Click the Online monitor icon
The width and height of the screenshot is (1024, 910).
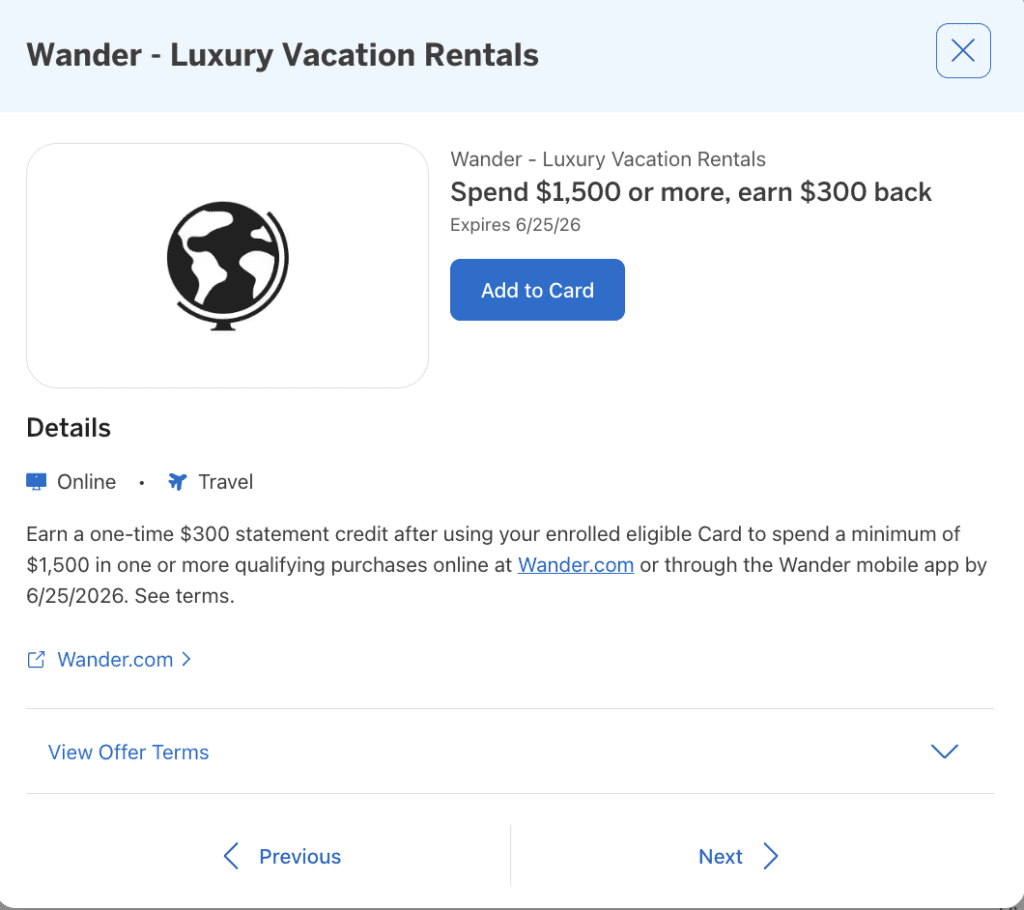36,482
